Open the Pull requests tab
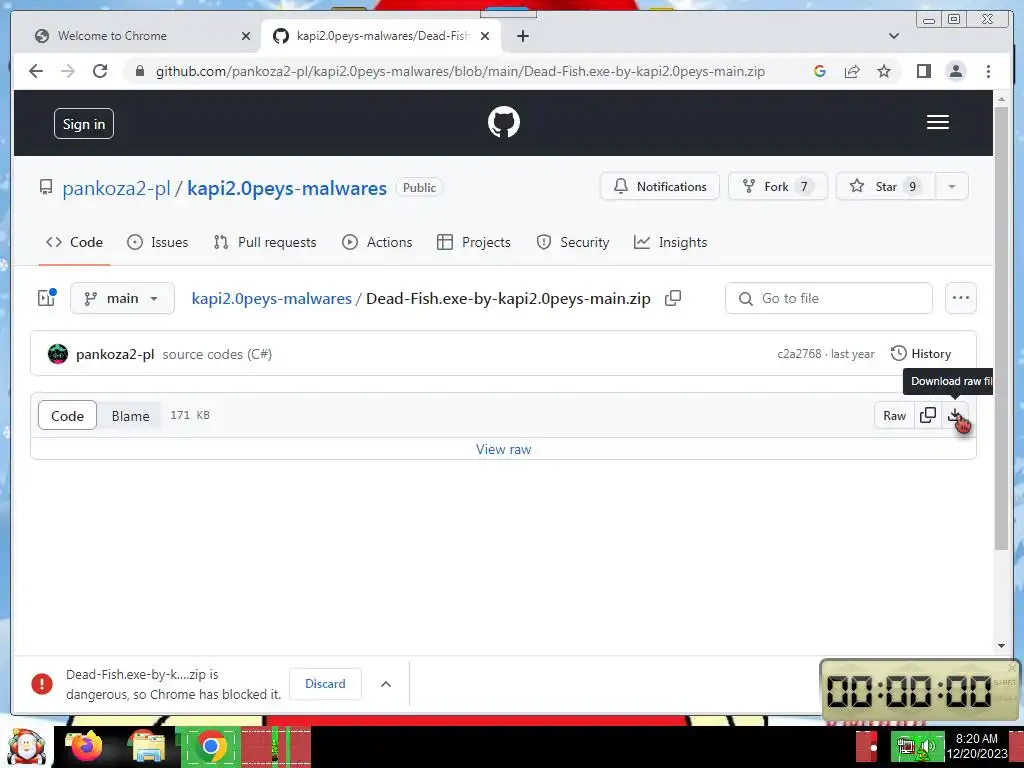This screenshot has height=768, width=1024. (x=265, y=242)
